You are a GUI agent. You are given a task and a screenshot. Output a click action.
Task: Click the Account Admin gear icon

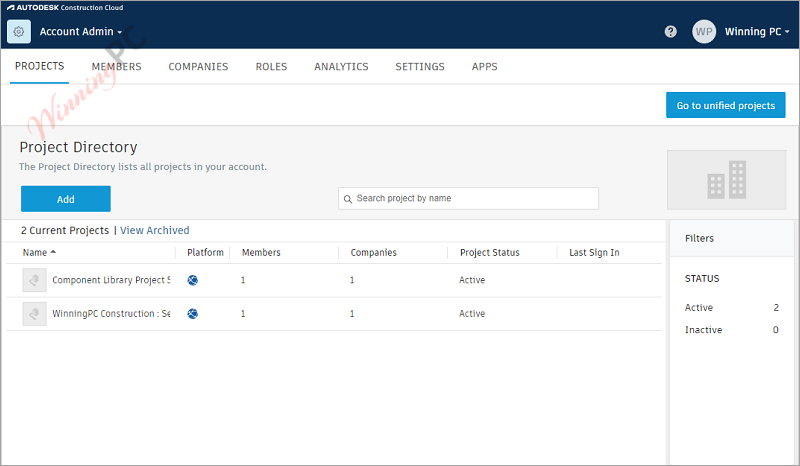[x=19, y=32]
